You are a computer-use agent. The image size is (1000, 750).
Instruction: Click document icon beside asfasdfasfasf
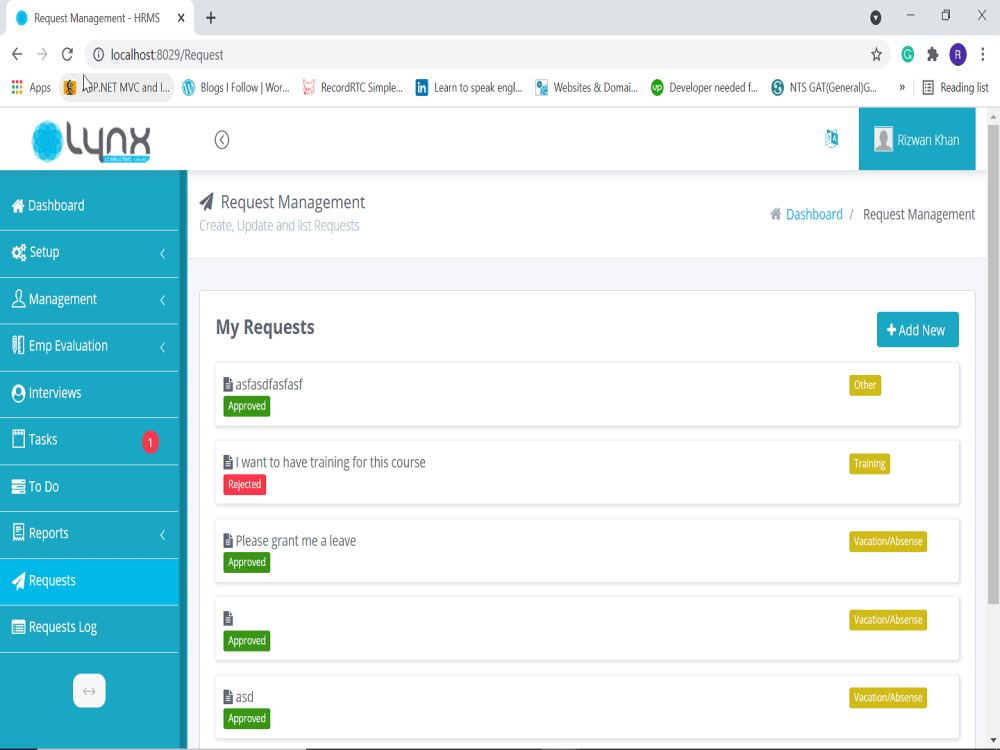click(228, 385)
